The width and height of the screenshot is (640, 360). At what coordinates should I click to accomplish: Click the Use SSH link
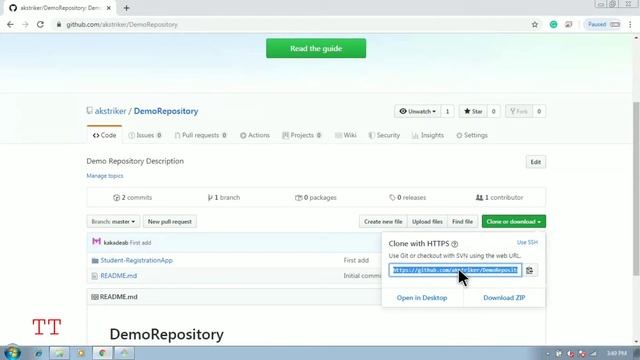click(527, 242)
